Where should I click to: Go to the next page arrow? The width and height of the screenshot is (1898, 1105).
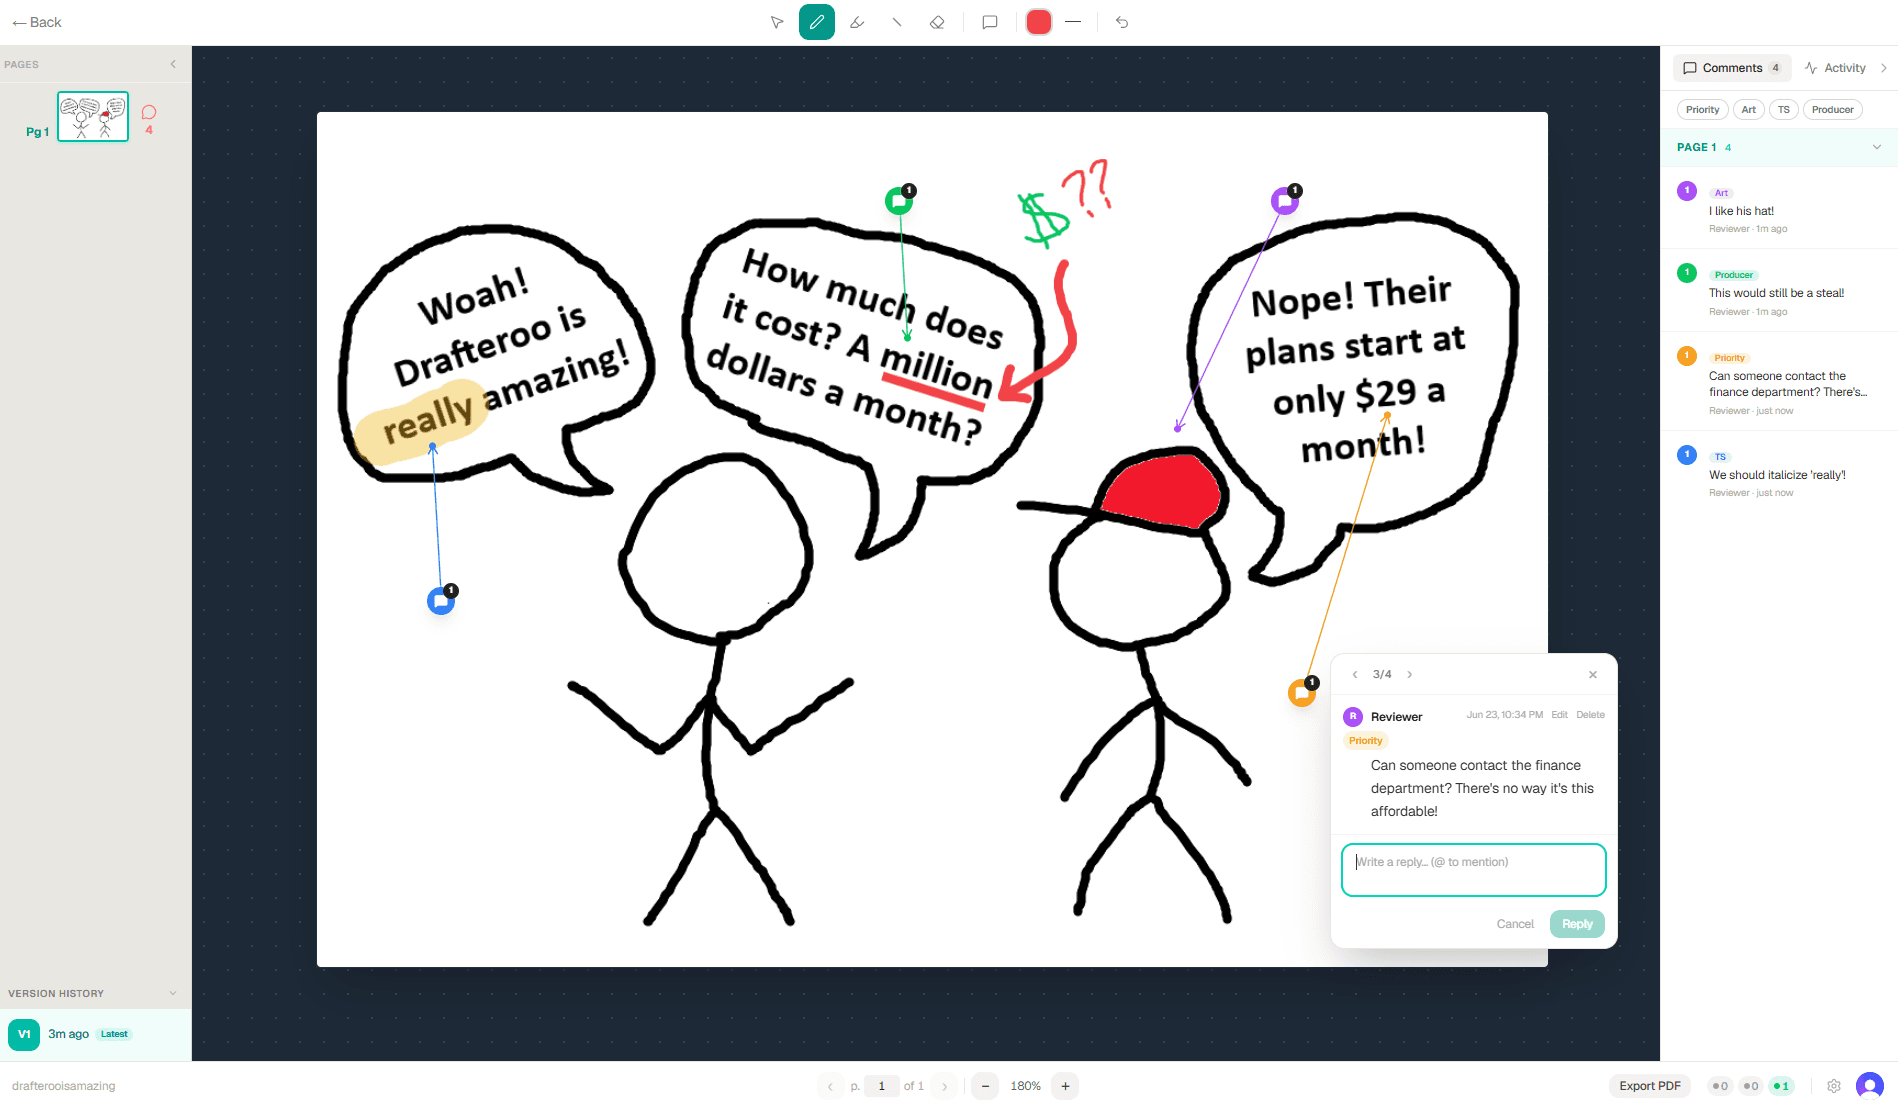click(944, 1086)
